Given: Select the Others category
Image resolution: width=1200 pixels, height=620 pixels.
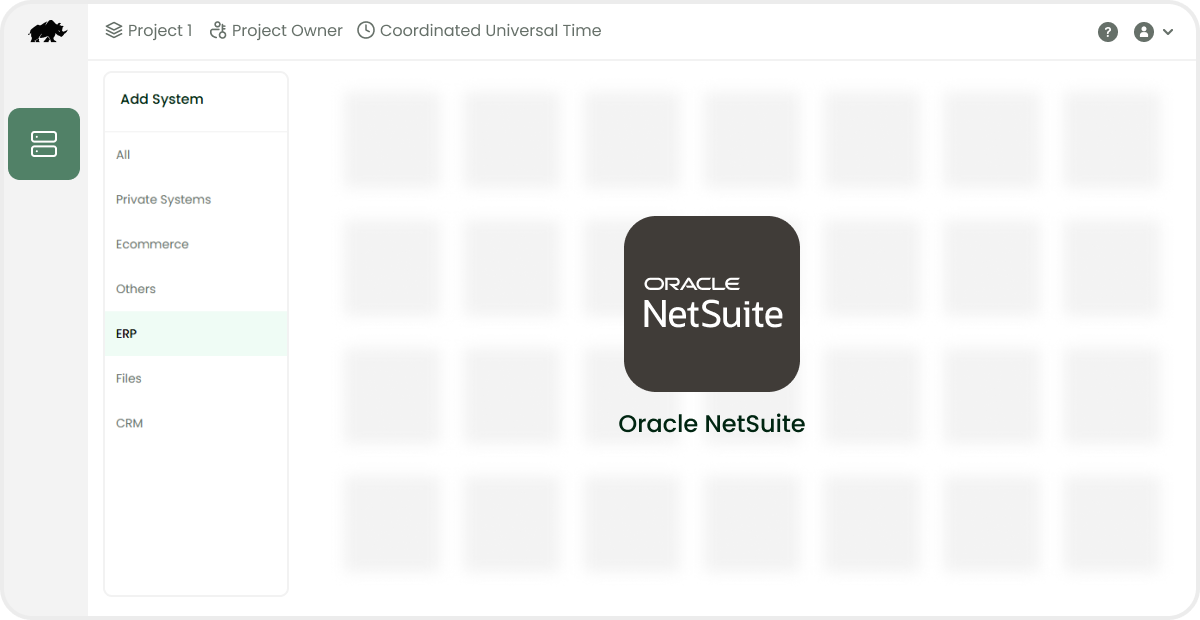Looking at the screenshot, I should click(x=136, y=289).
